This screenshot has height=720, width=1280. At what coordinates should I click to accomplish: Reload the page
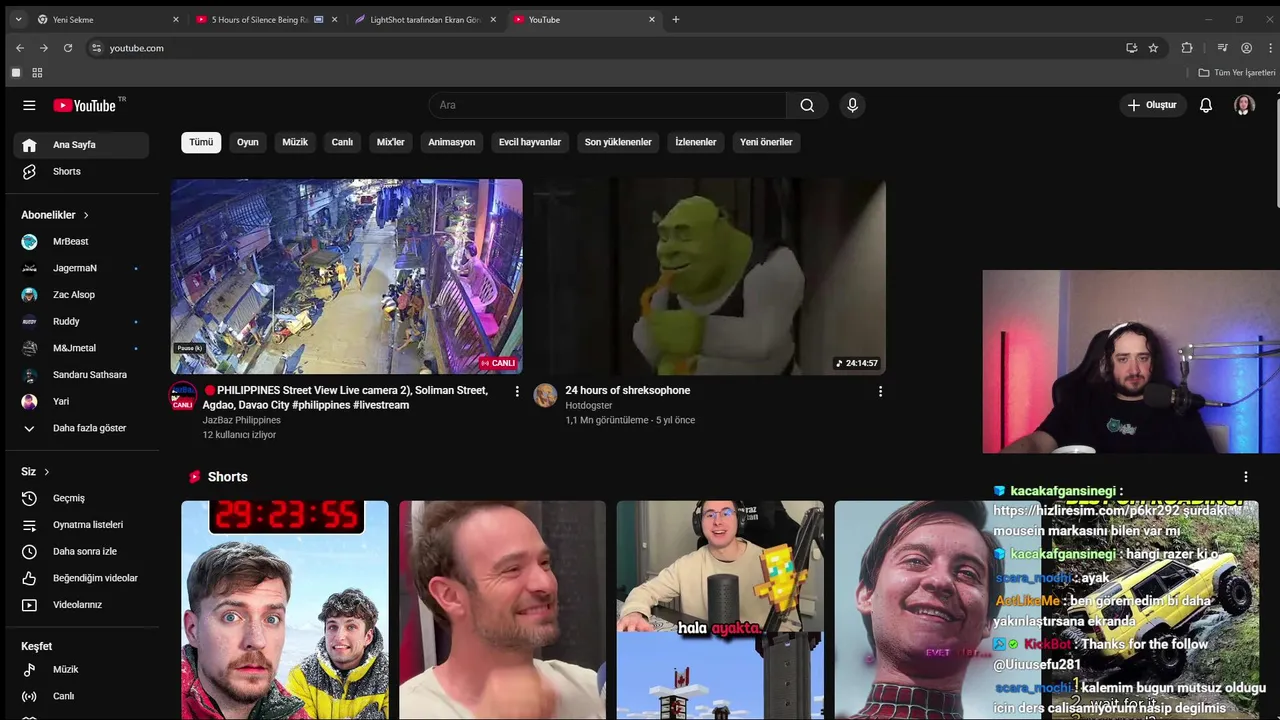point(68,48)
